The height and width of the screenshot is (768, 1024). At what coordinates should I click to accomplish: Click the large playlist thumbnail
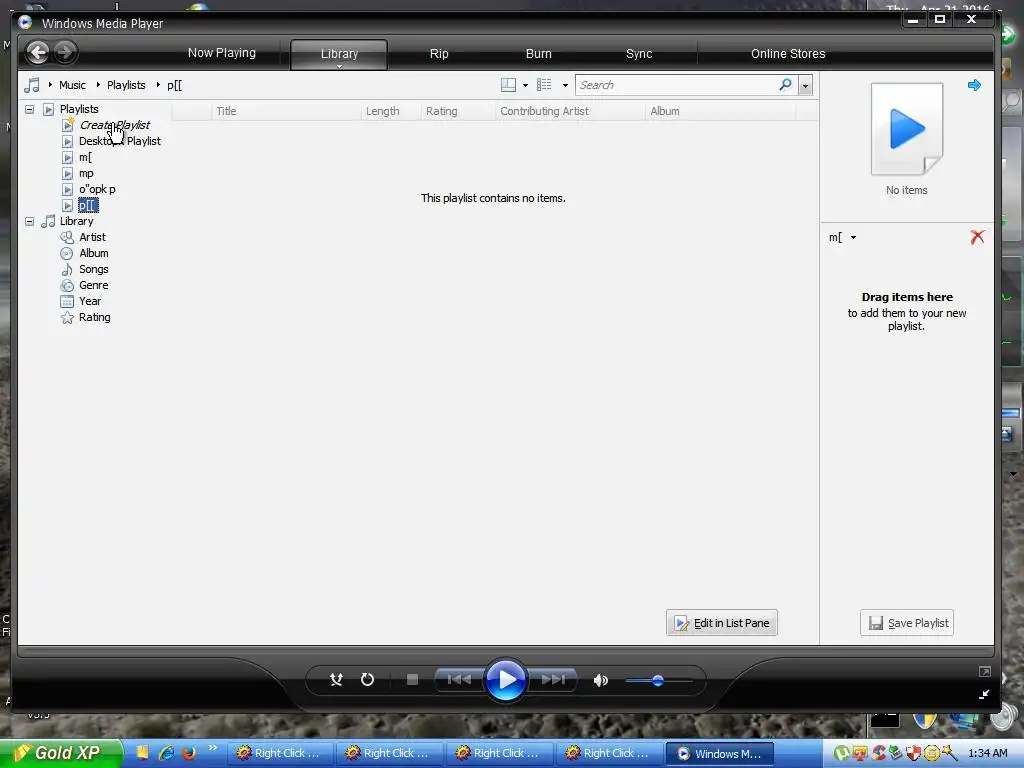[906, 129]
